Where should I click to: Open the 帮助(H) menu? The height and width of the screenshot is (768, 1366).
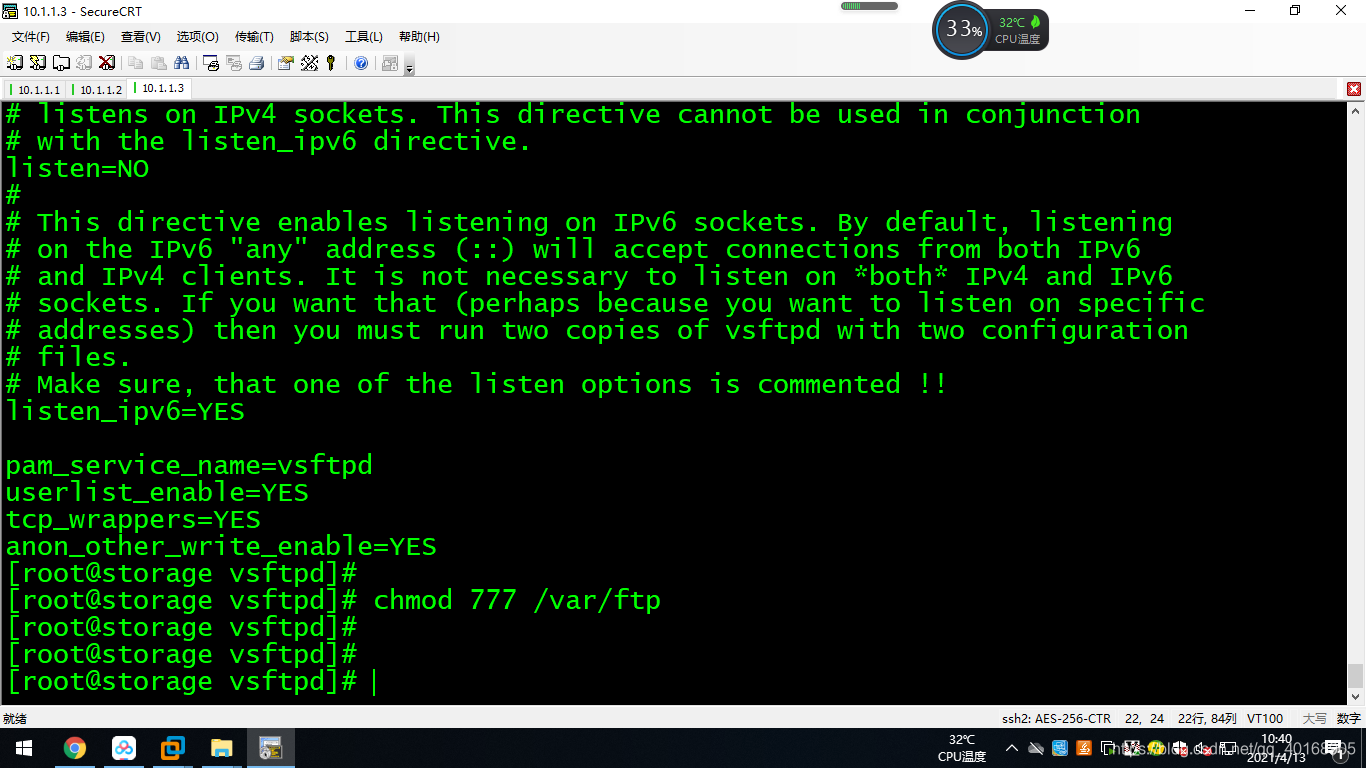click(x=419, y=37)
